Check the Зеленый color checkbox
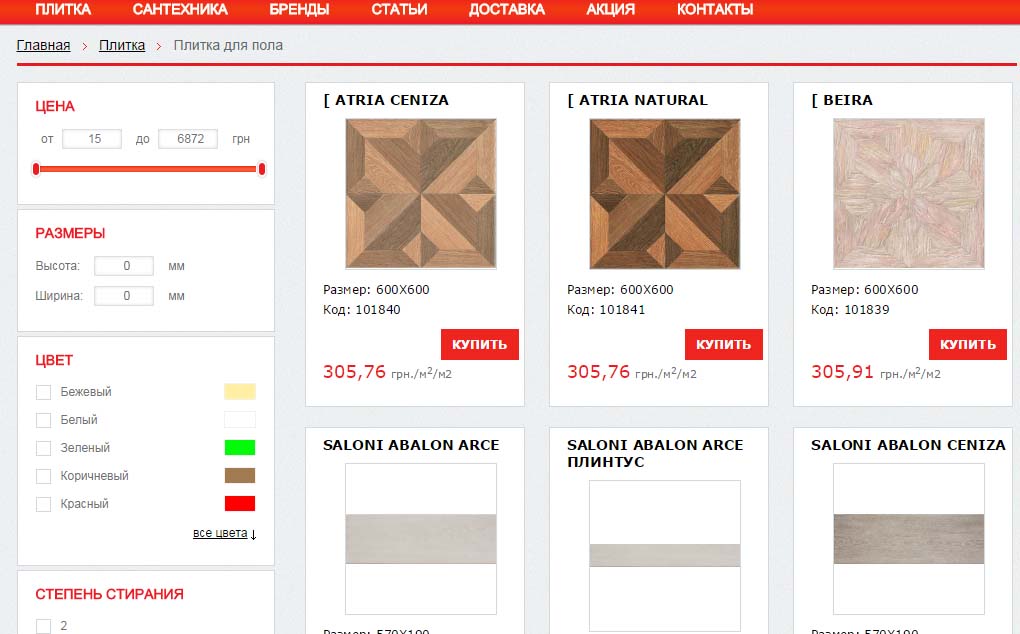 click(x=44, y=448)
